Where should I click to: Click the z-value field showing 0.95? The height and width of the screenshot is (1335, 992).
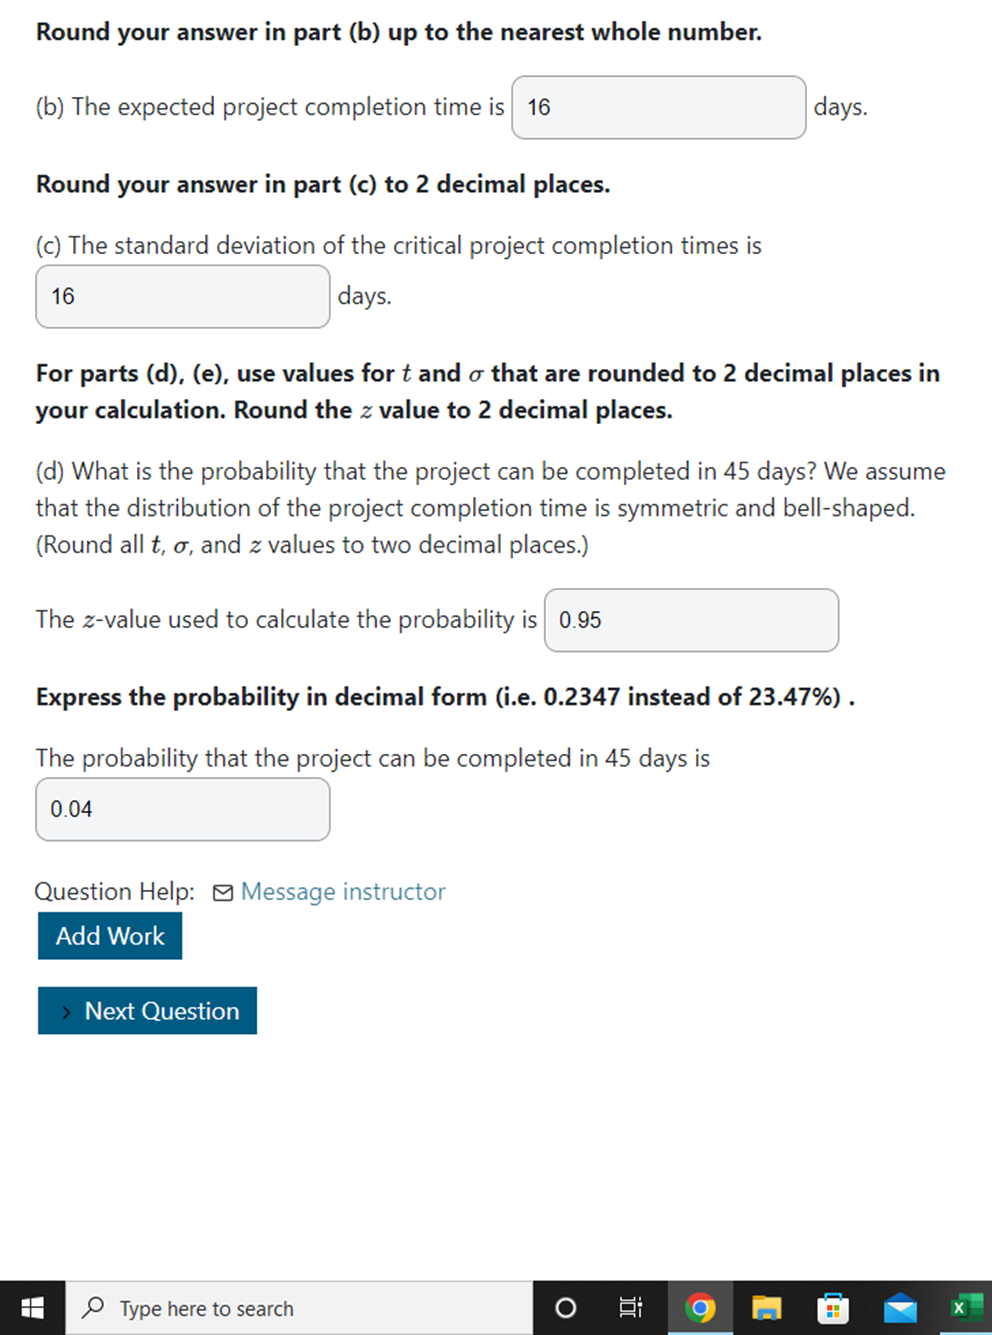[690, 620]
